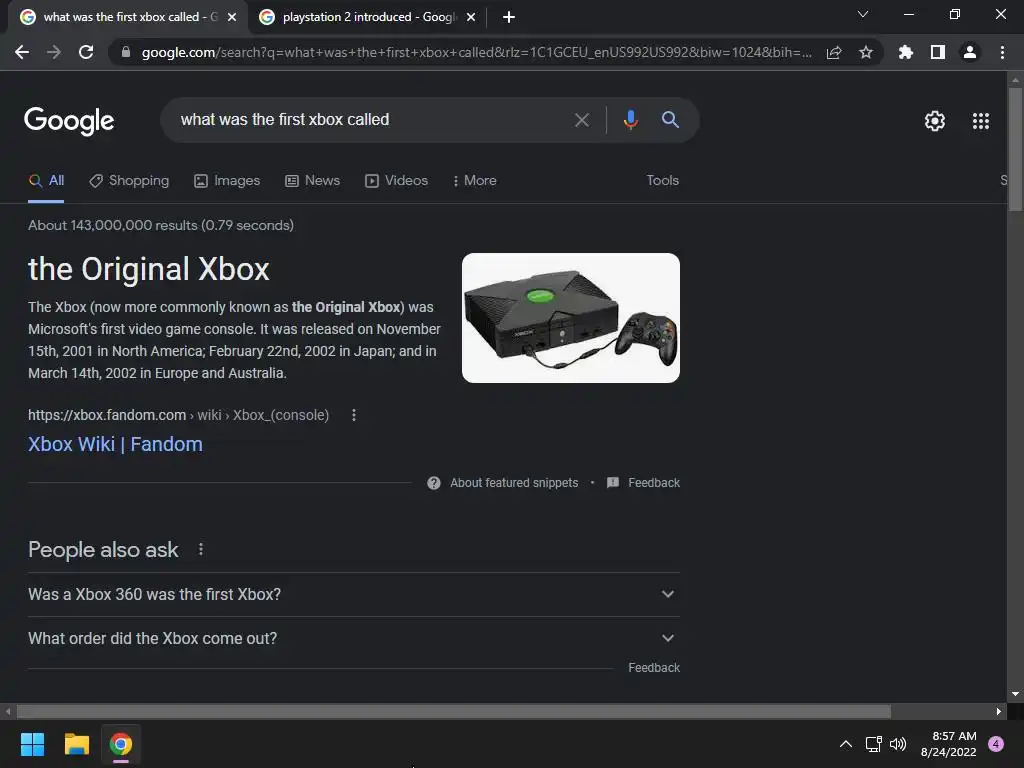Open Chrome three-dot menu
The height and width of the screenshot is (768, 1024).
pos(1002,52)
